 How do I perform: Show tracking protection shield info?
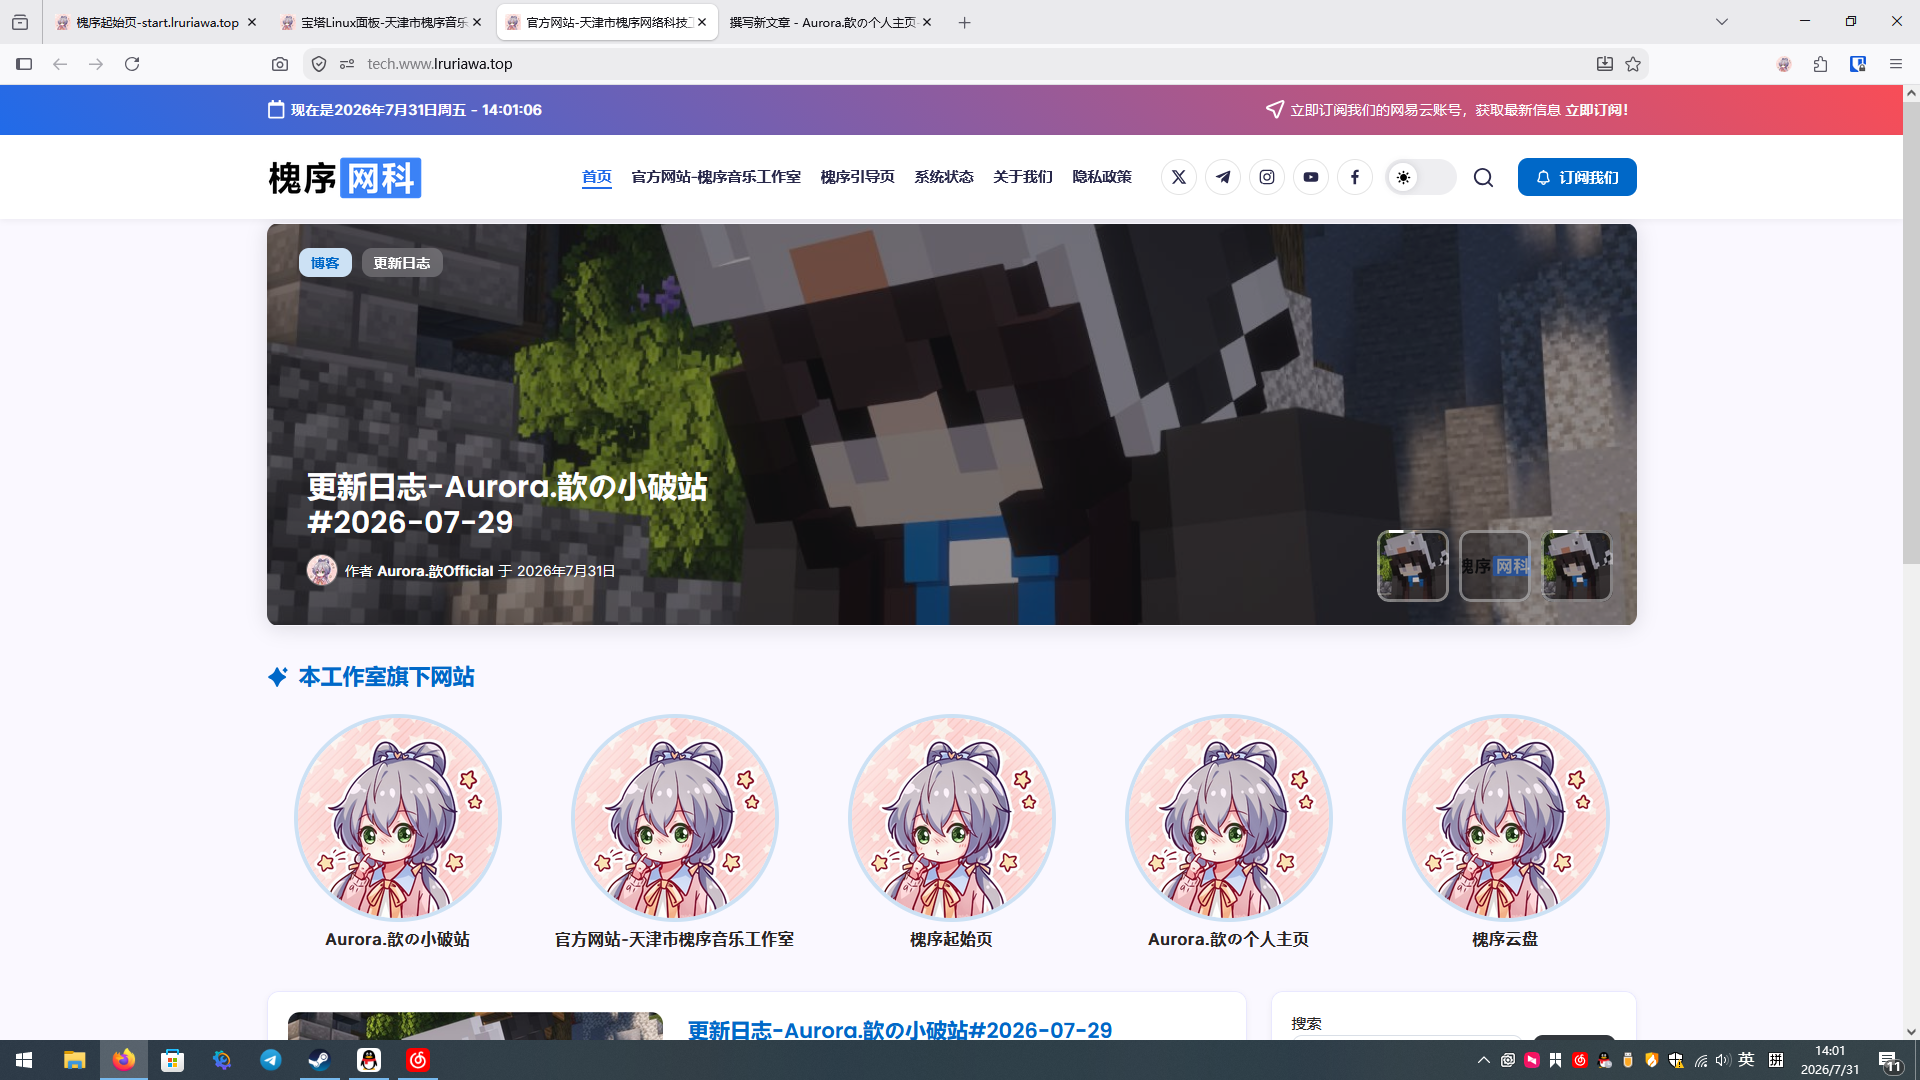click(x=319, y=64)
